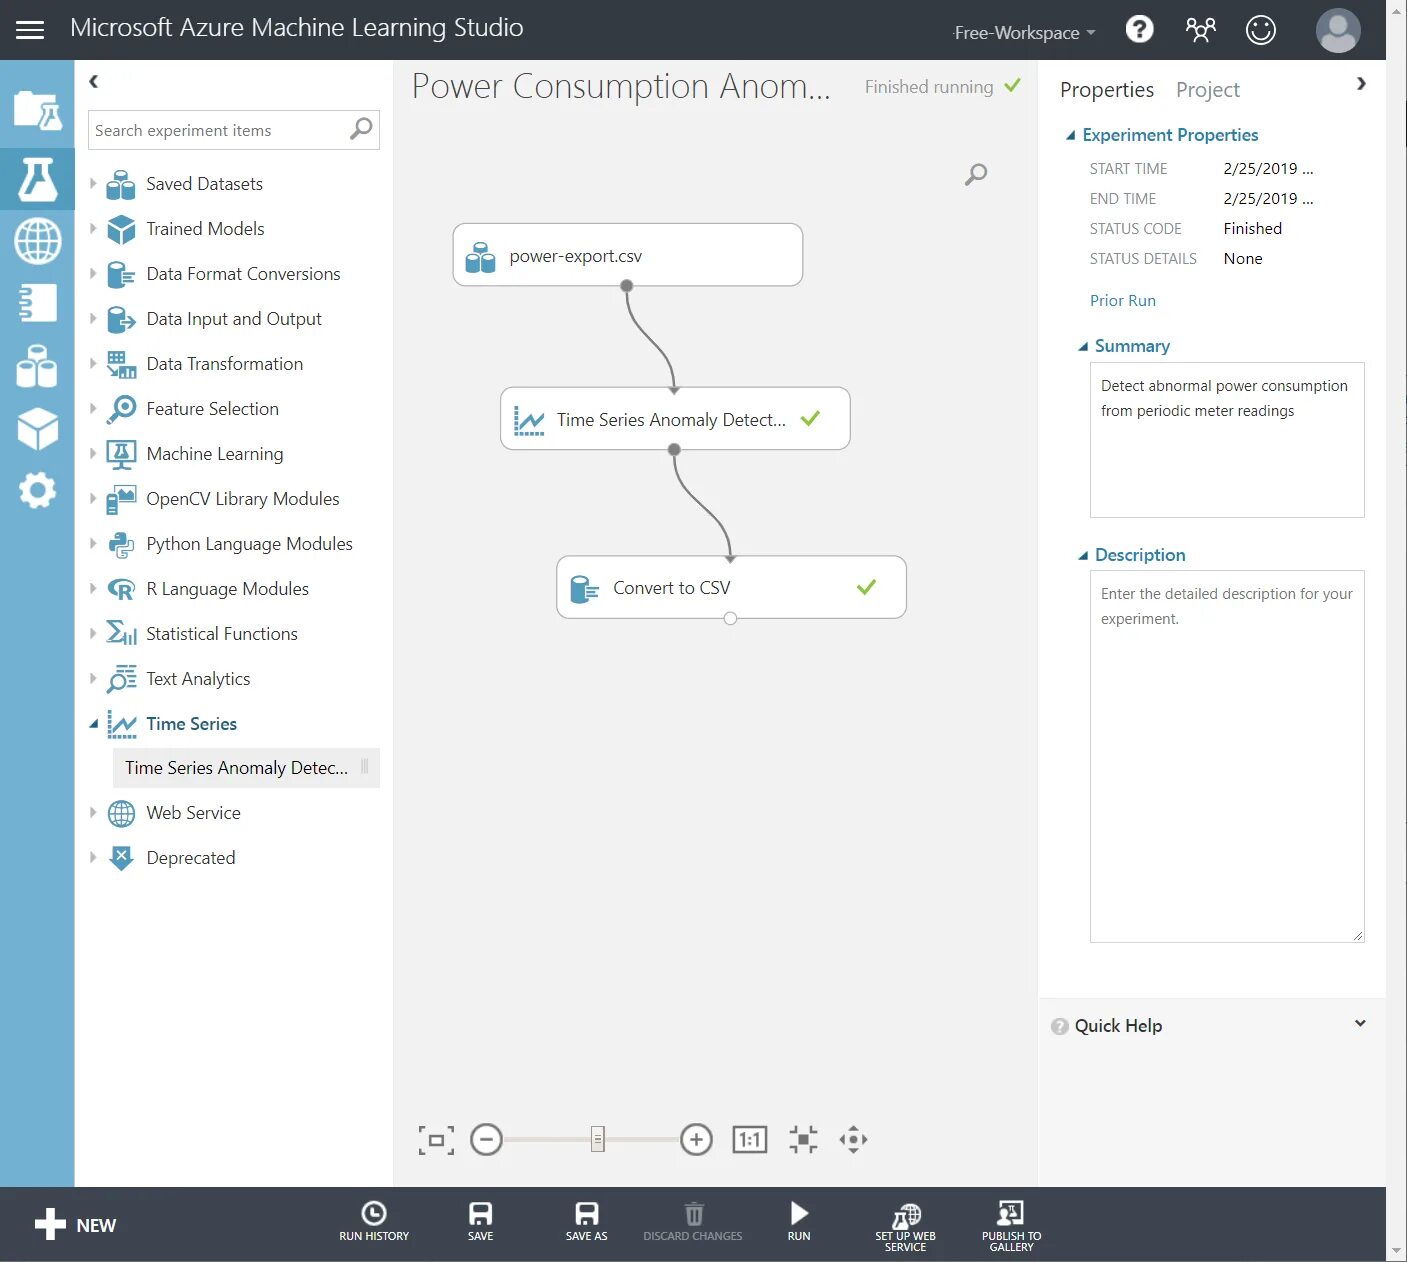
Task: Click the NEW button
Action: [76, 1225]
